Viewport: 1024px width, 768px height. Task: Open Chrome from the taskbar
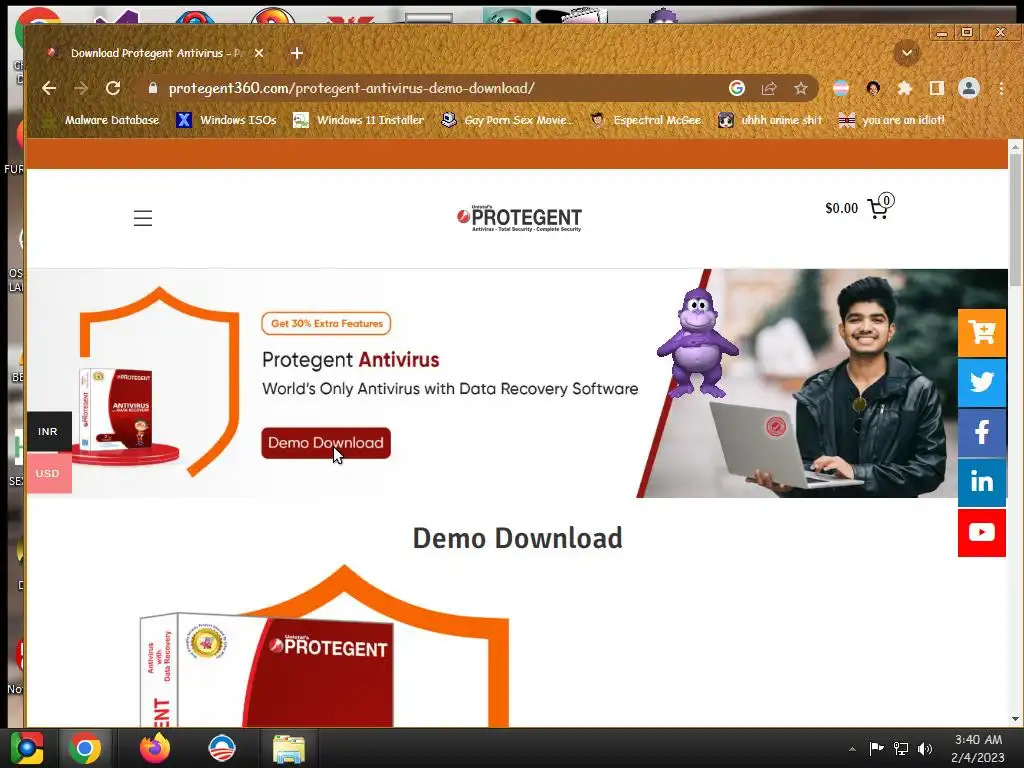(85, 748)
